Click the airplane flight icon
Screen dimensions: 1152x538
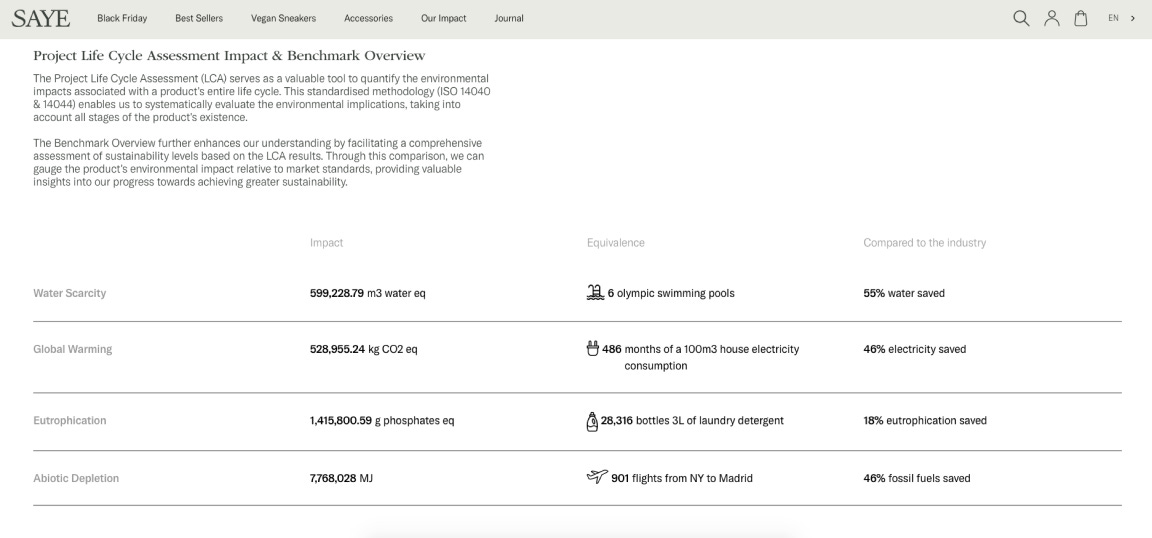pyautogui.click(x=597, y=477)
